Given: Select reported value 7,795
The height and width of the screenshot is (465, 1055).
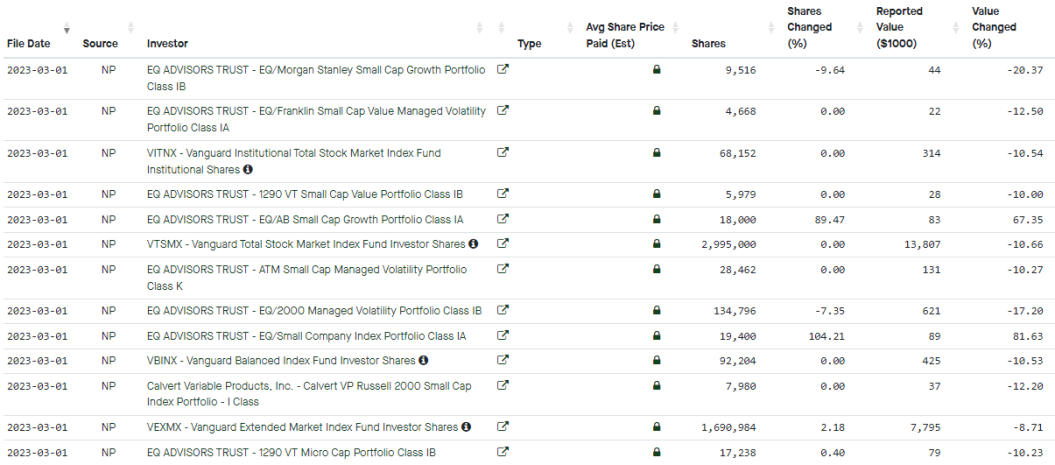Looking at the screenshot, I should [x=925, y=427].
